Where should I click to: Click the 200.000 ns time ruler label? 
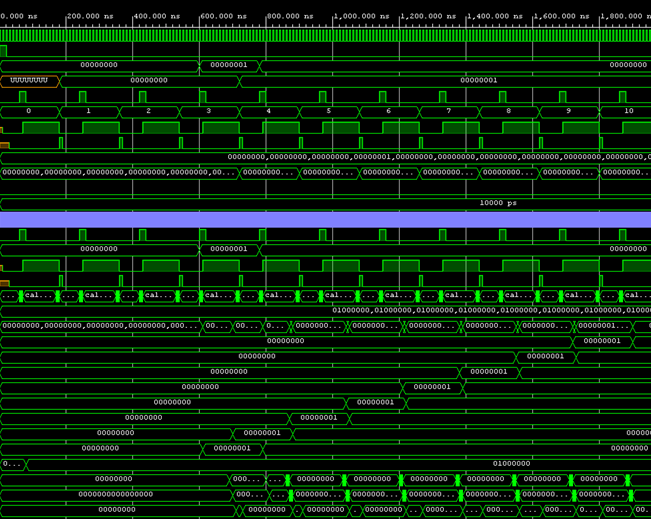pos(90,17)
